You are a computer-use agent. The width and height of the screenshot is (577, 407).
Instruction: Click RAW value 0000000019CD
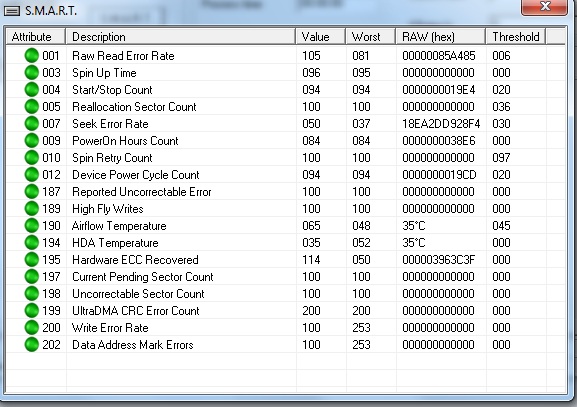pos(439,175)
